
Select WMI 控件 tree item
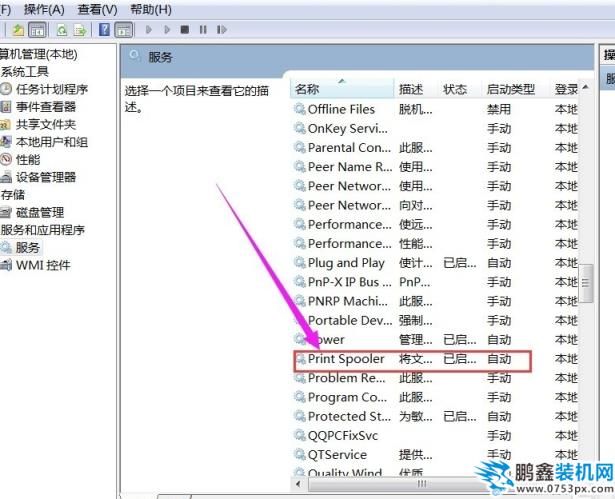43,265
